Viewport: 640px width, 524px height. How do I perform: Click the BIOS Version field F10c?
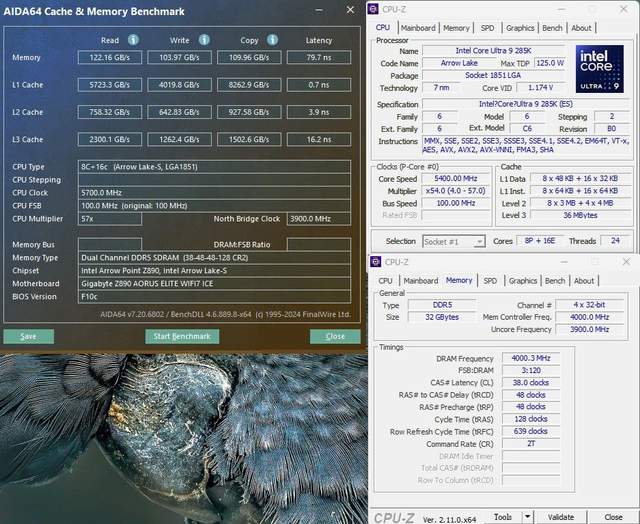(x=214, y=297)
